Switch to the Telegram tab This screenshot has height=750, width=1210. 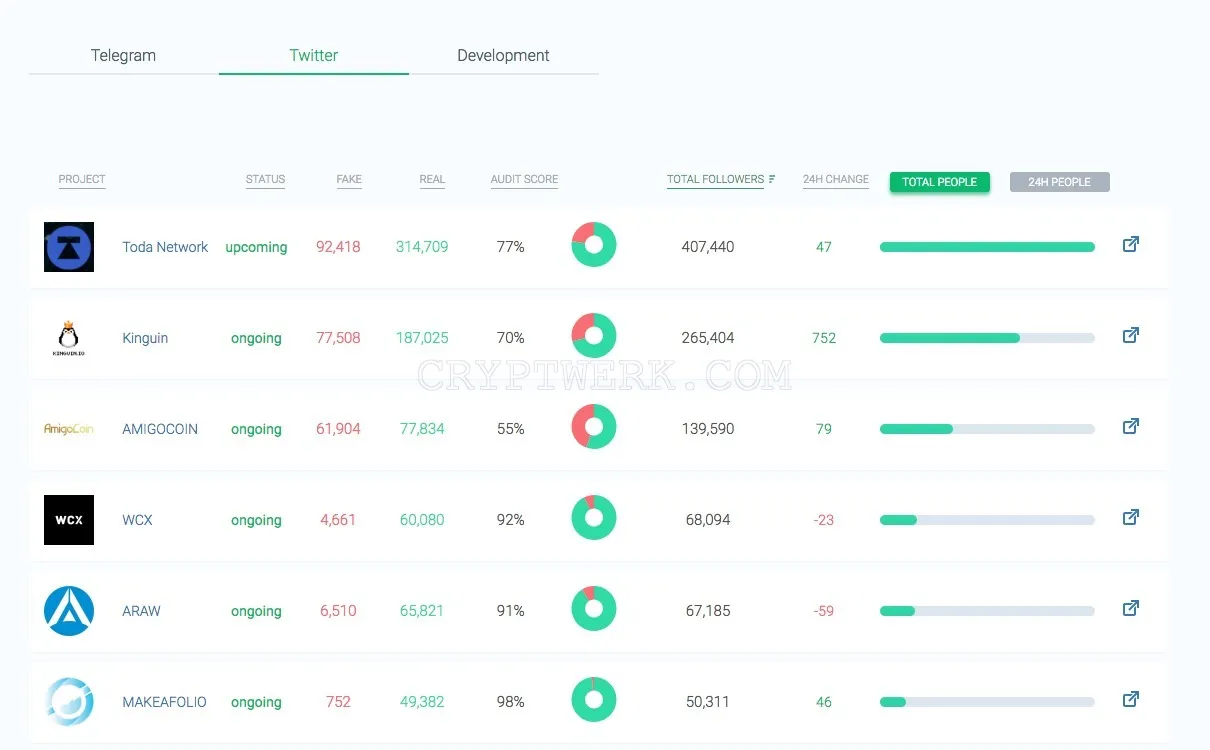pos(124,55)
